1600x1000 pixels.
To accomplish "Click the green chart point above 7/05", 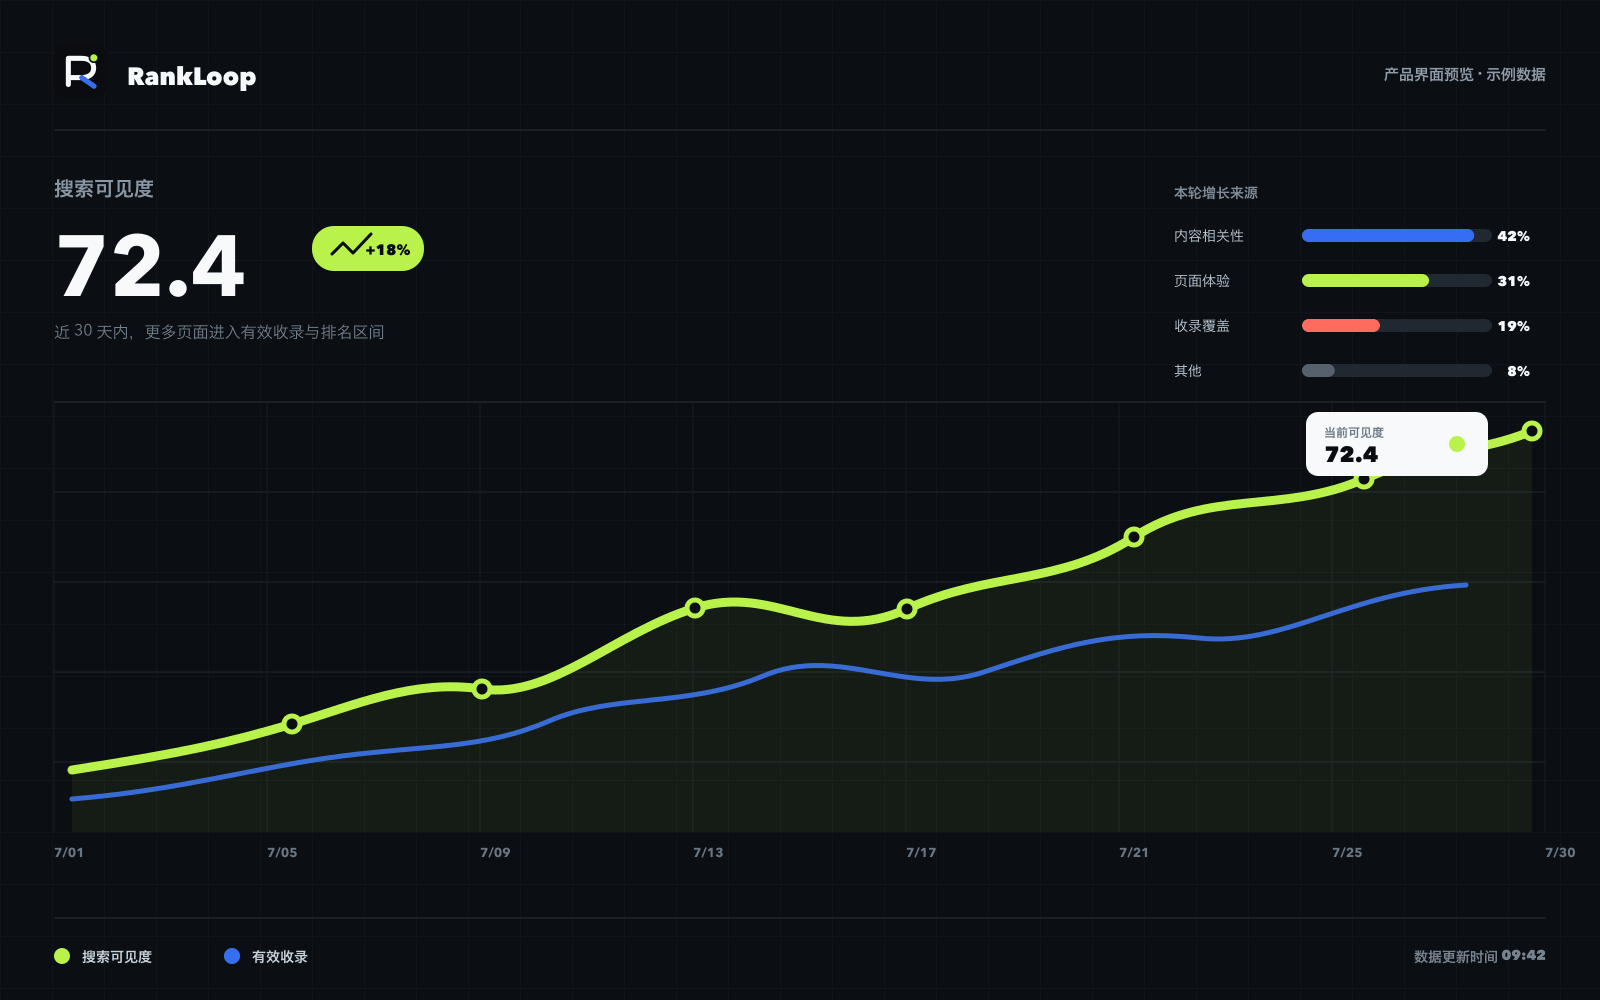I will pos(292,724).
